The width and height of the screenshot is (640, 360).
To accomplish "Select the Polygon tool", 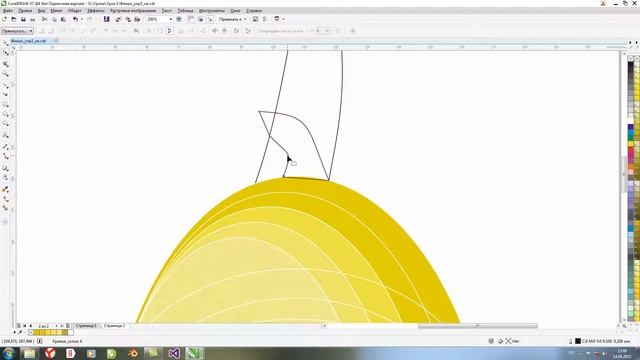I will tap(5, 123).
